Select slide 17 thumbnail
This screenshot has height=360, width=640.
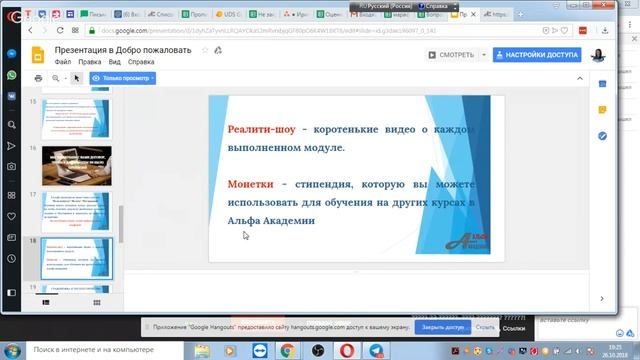pyautogui.click(x=76, y=212)
